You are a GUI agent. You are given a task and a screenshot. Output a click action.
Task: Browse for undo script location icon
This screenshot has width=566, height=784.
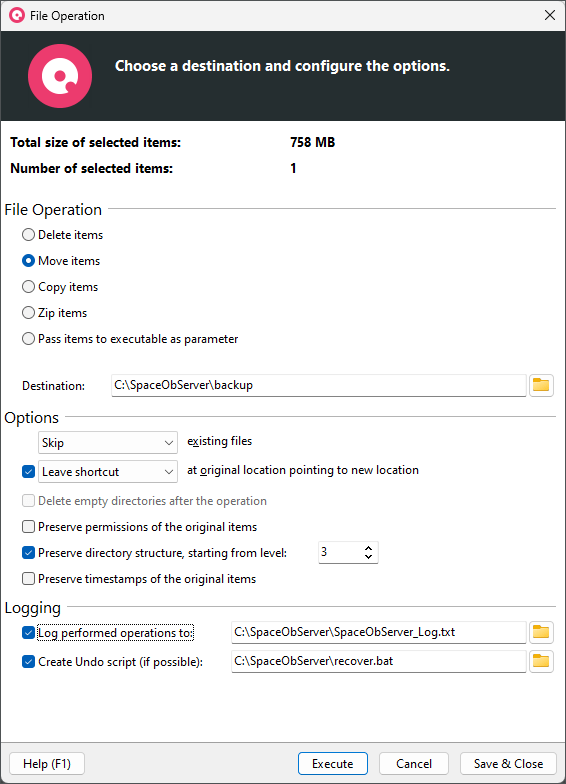541,662
